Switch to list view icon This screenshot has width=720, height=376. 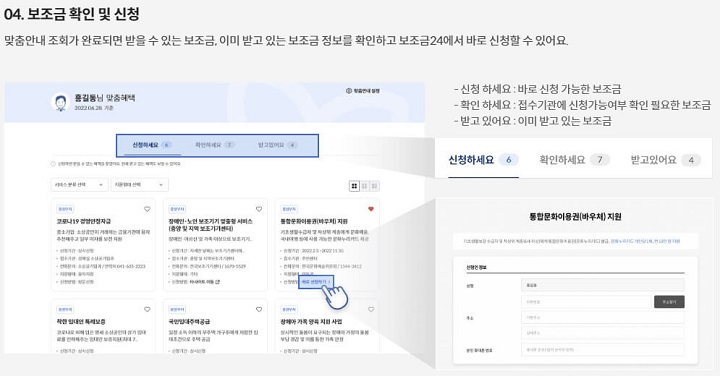coord(365,186)
